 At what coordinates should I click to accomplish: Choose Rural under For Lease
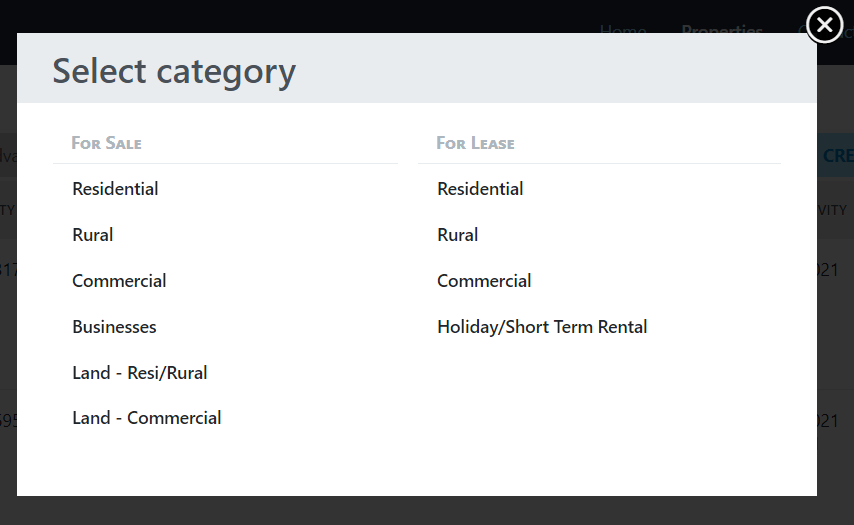point(458,235)
